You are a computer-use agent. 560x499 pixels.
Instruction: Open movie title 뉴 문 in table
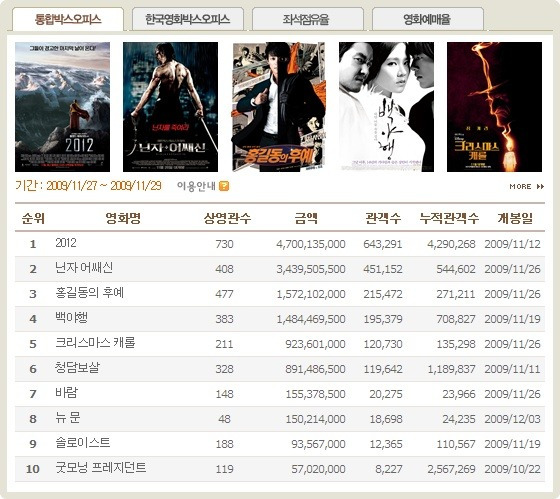[68, 418]
